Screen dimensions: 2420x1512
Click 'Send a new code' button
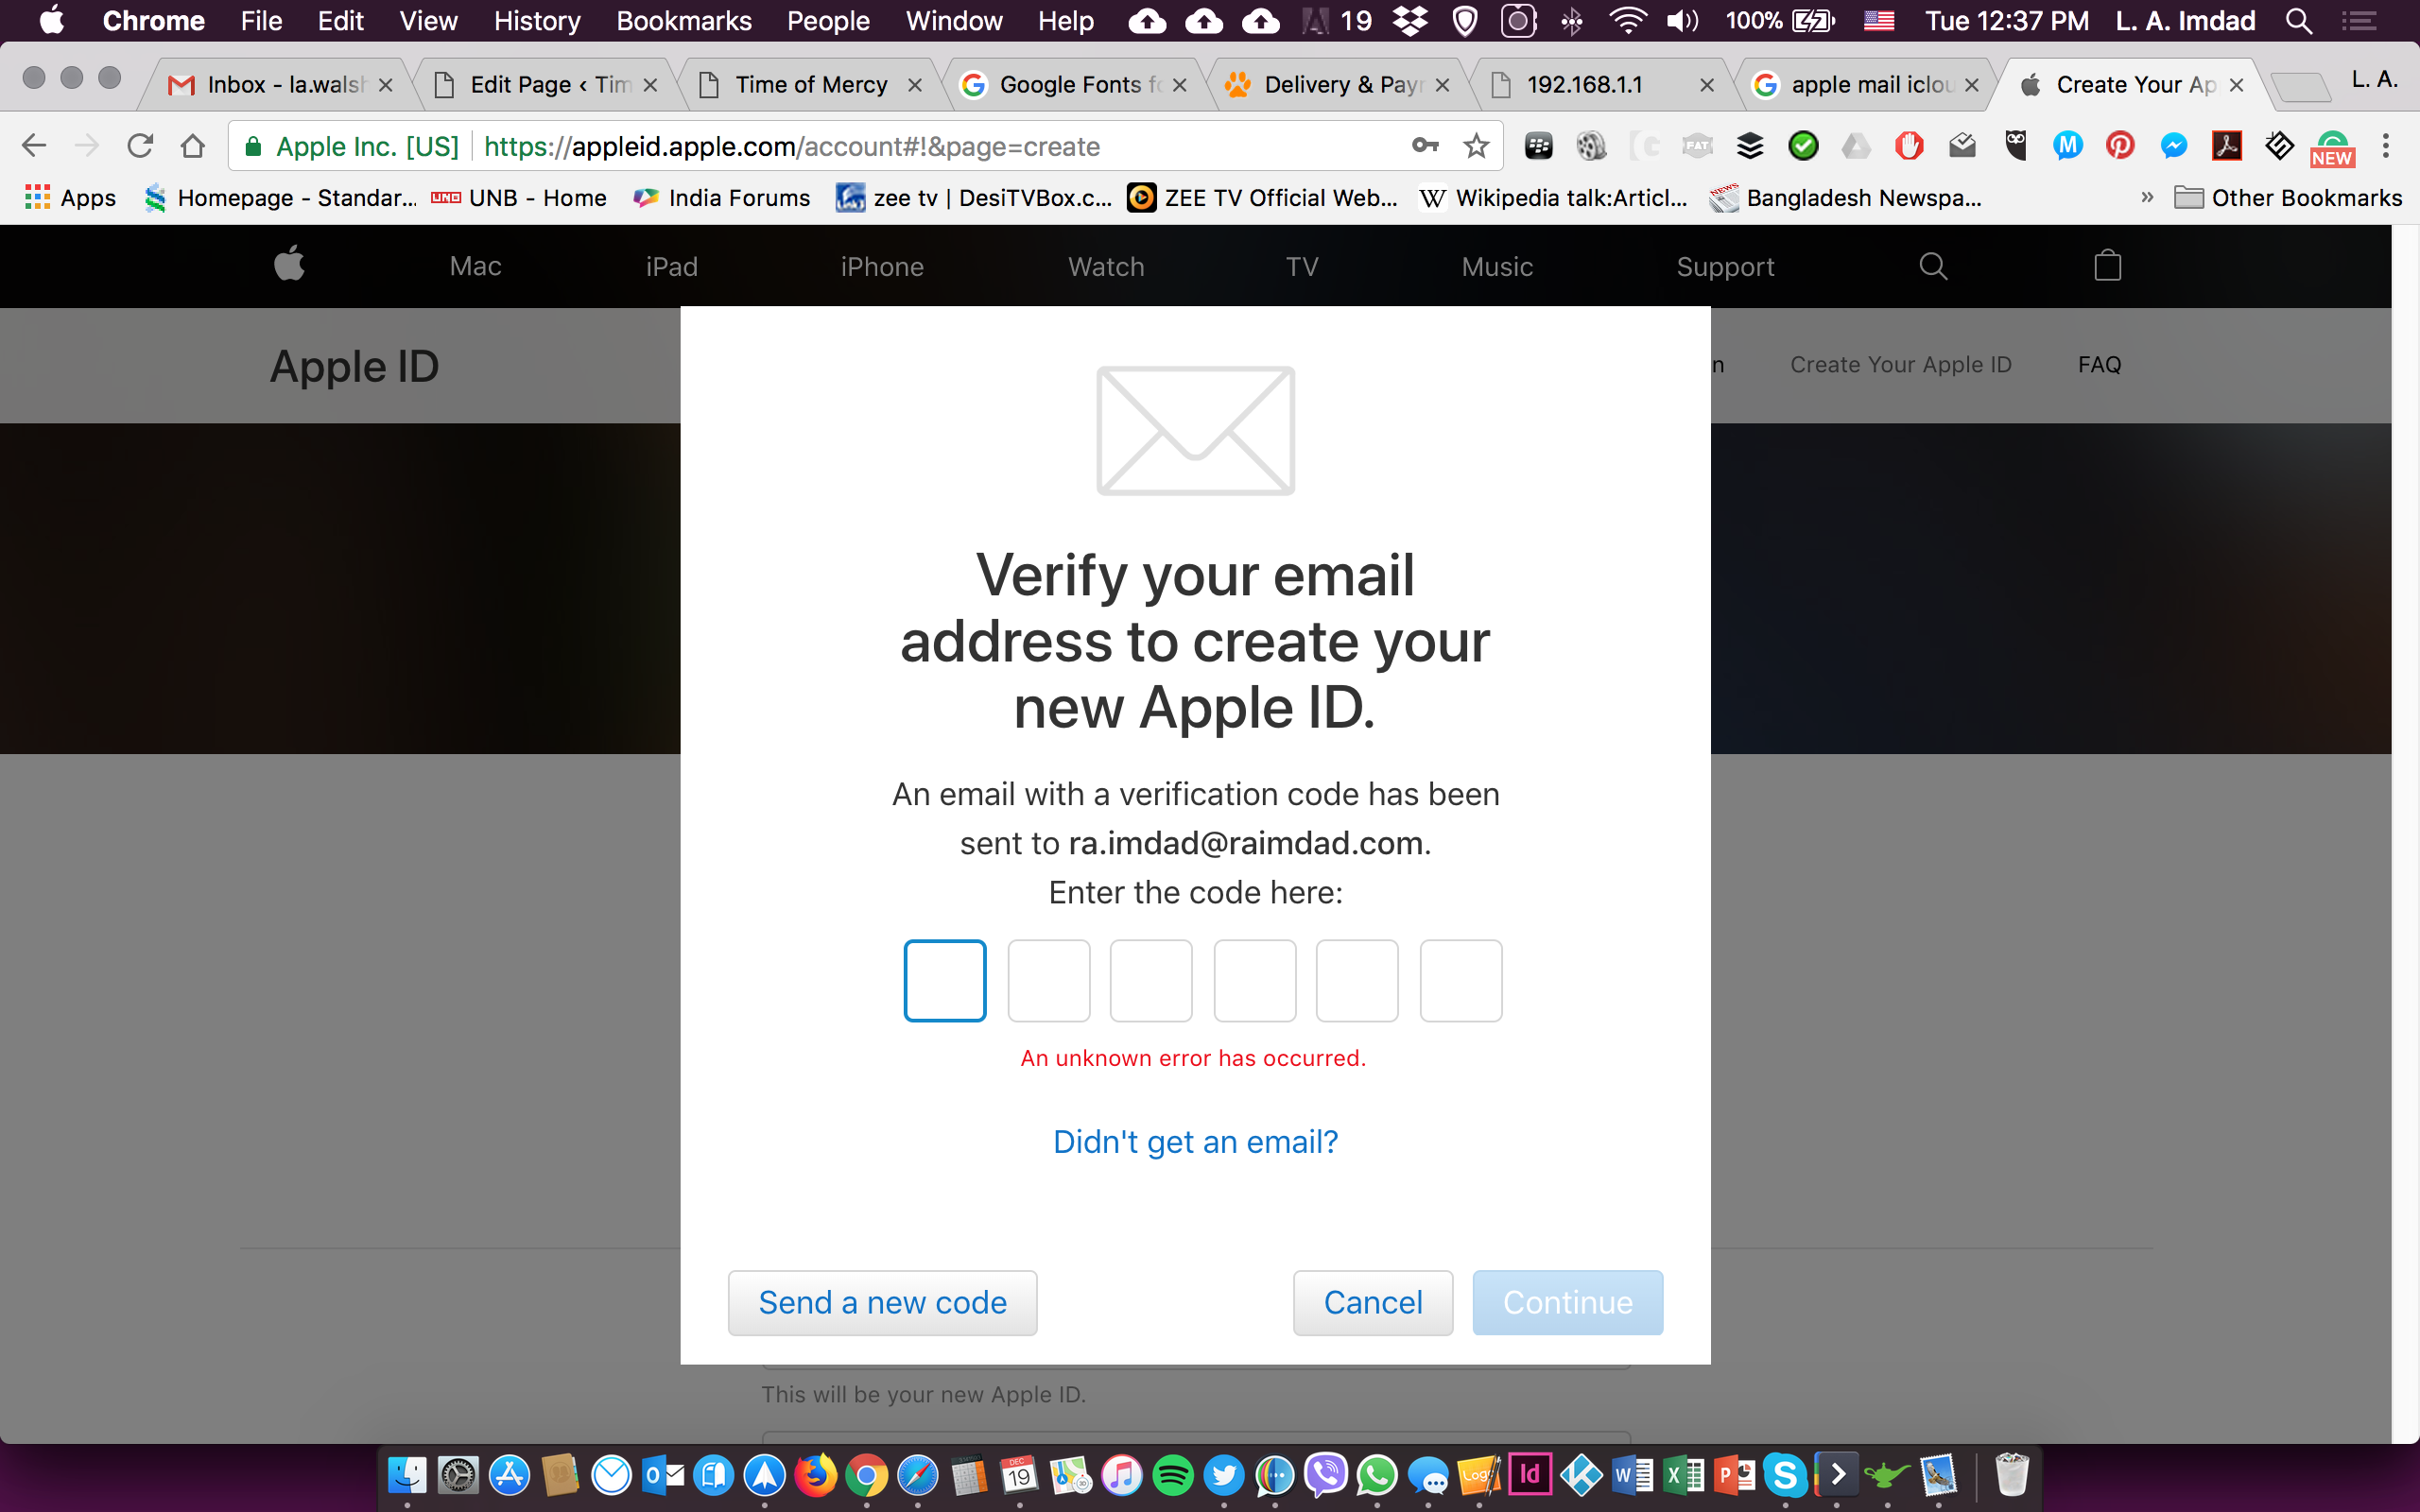point(882,1303)
